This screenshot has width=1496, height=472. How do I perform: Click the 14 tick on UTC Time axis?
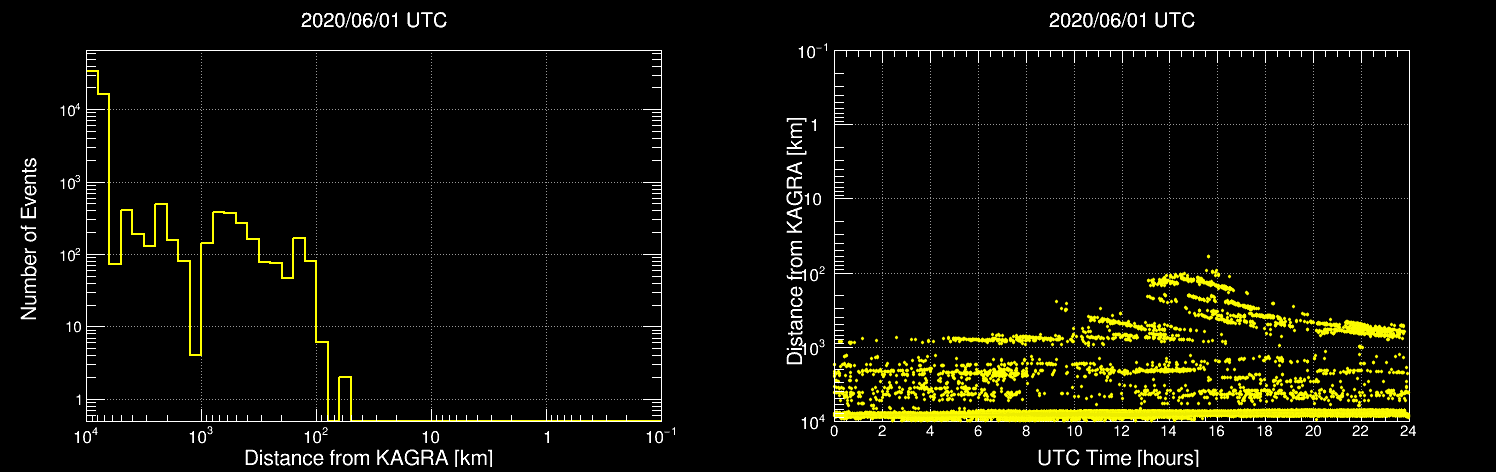(x=1169, y=432)
